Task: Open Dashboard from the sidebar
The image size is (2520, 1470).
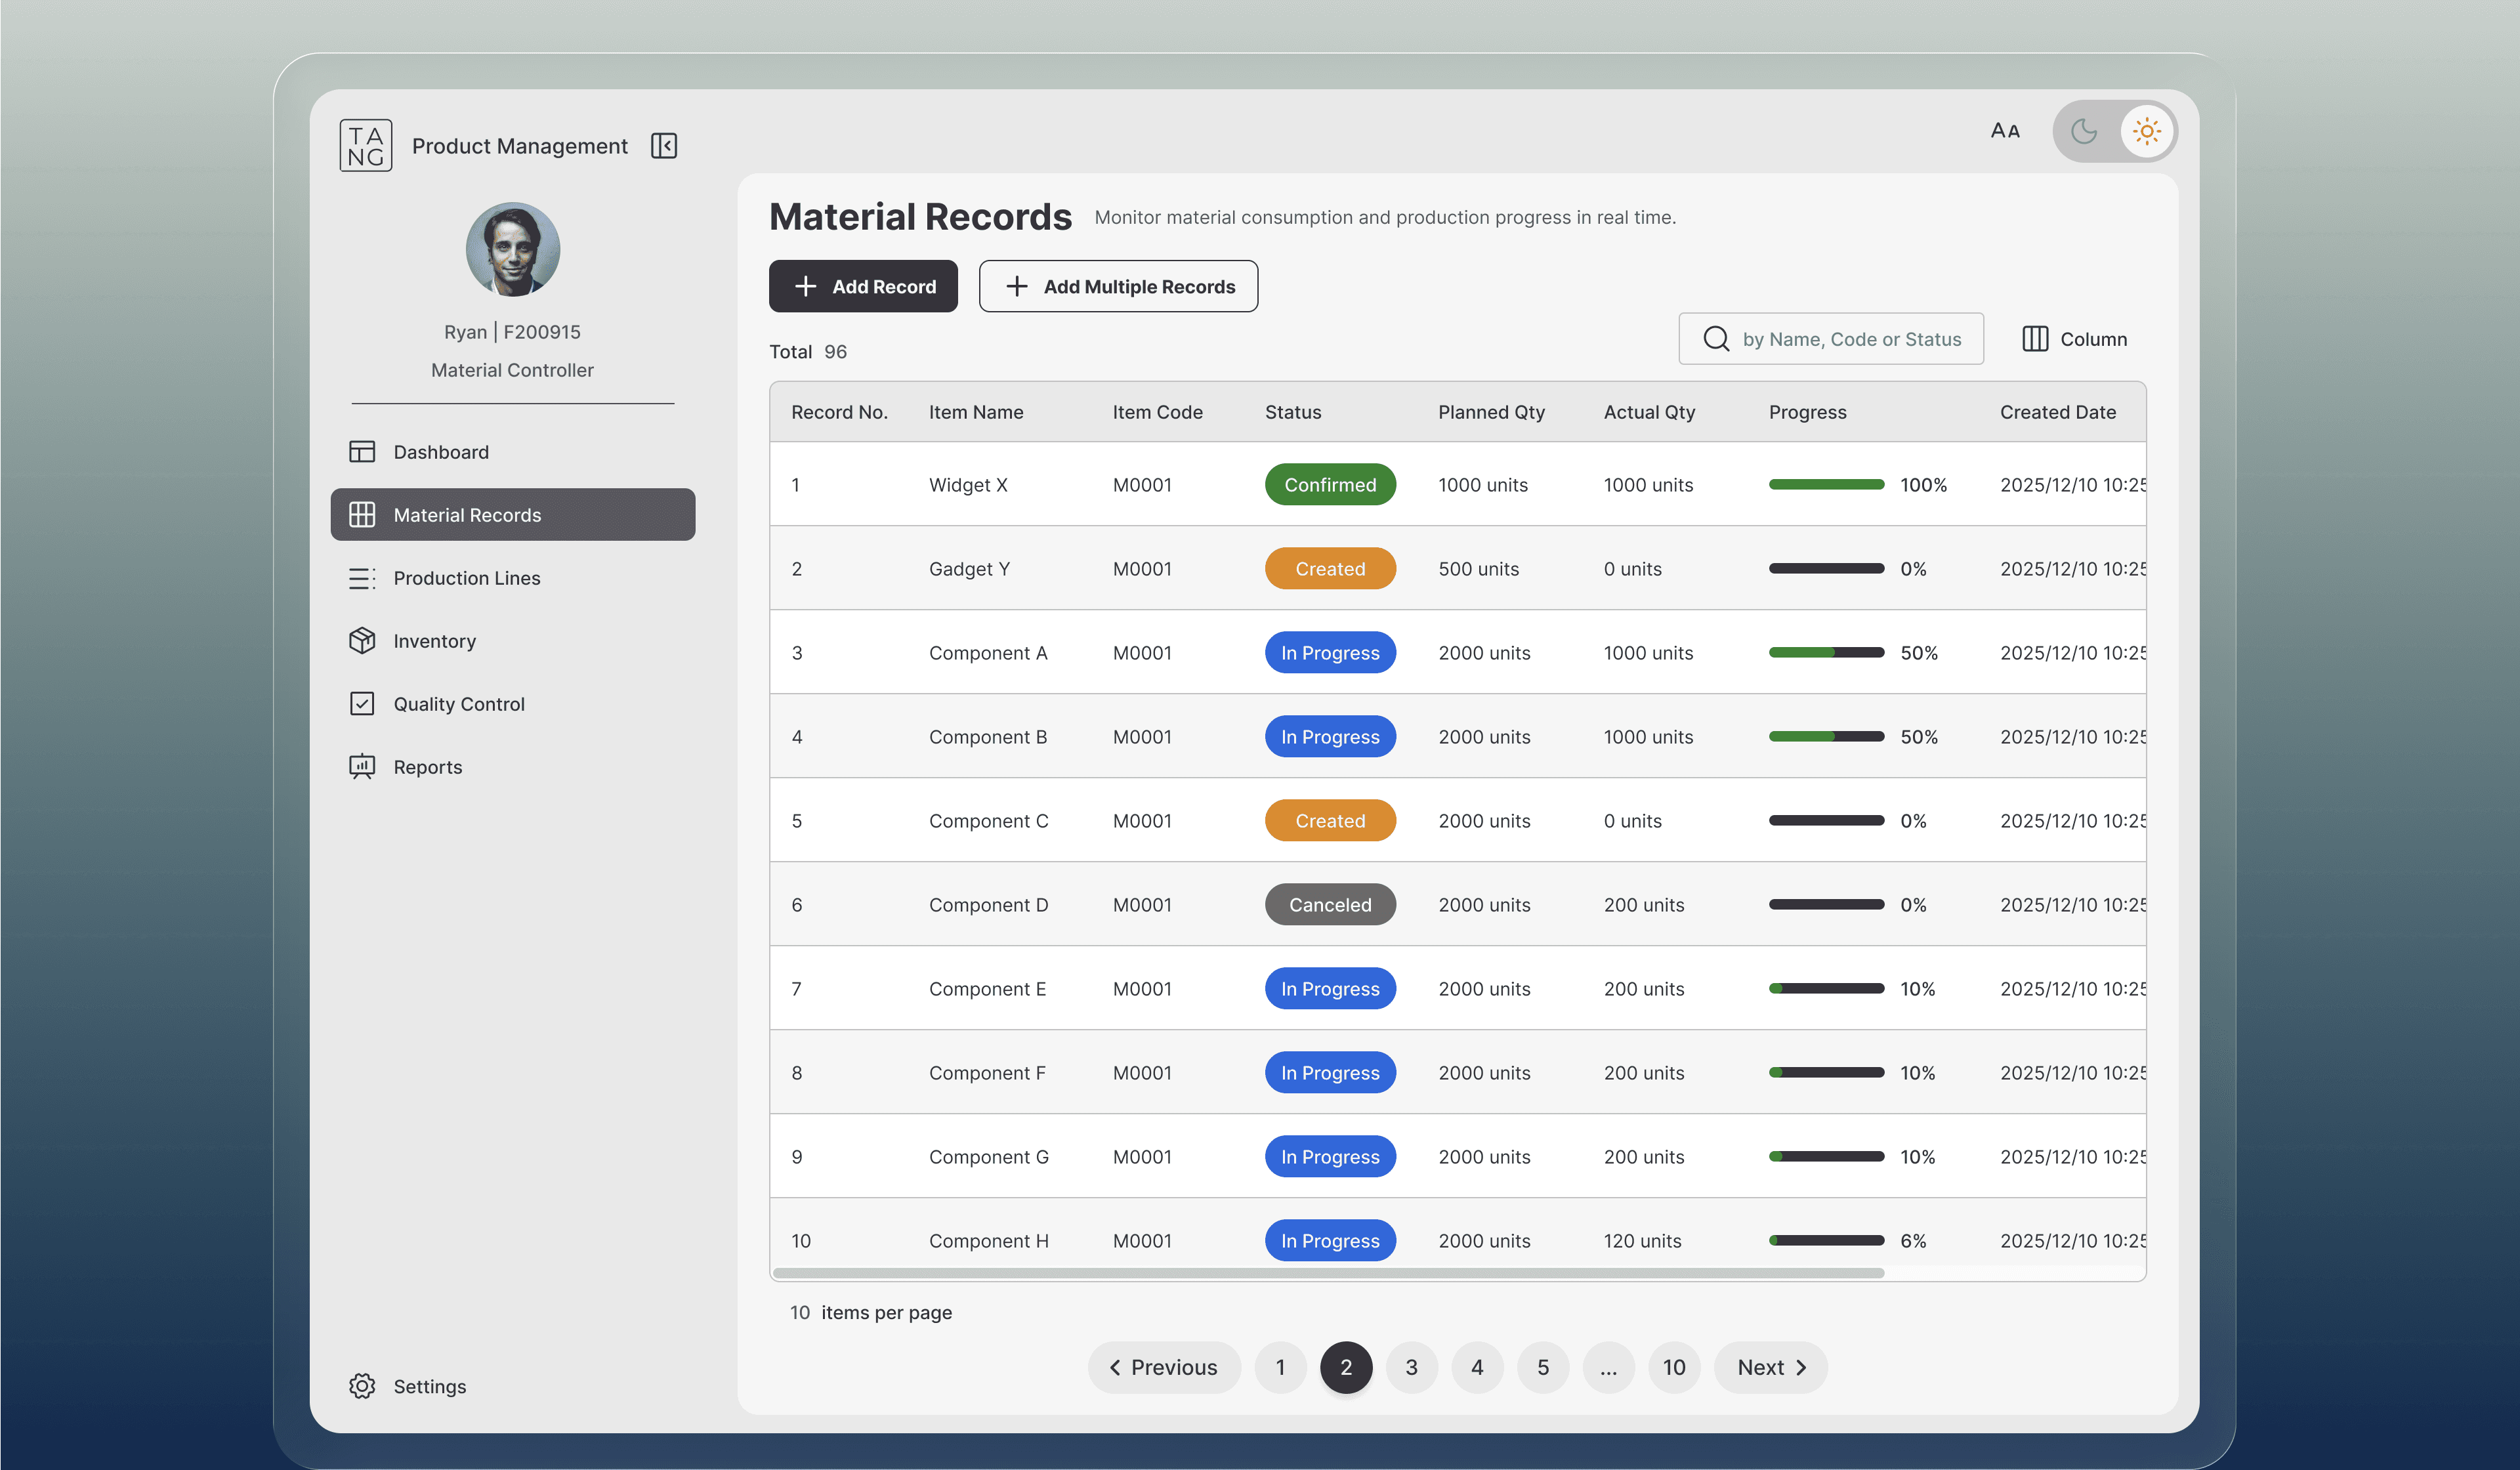Action: point(440,452)
